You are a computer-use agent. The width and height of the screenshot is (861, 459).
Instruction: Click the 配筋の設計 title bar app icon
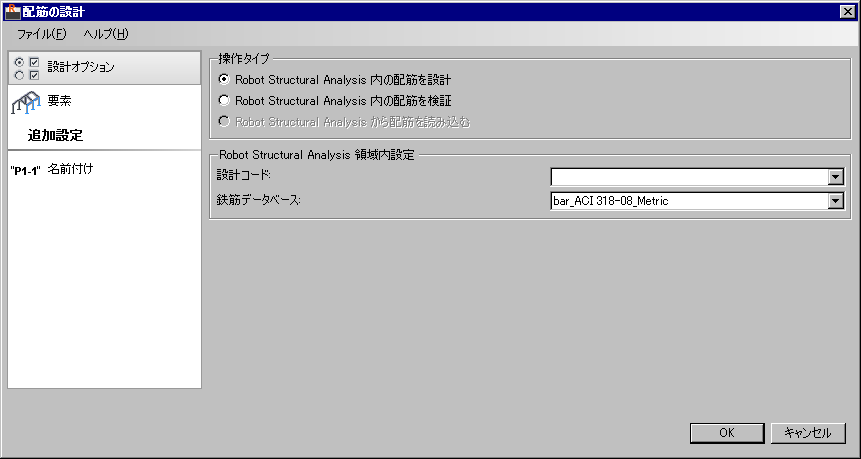tap(12, 11)
